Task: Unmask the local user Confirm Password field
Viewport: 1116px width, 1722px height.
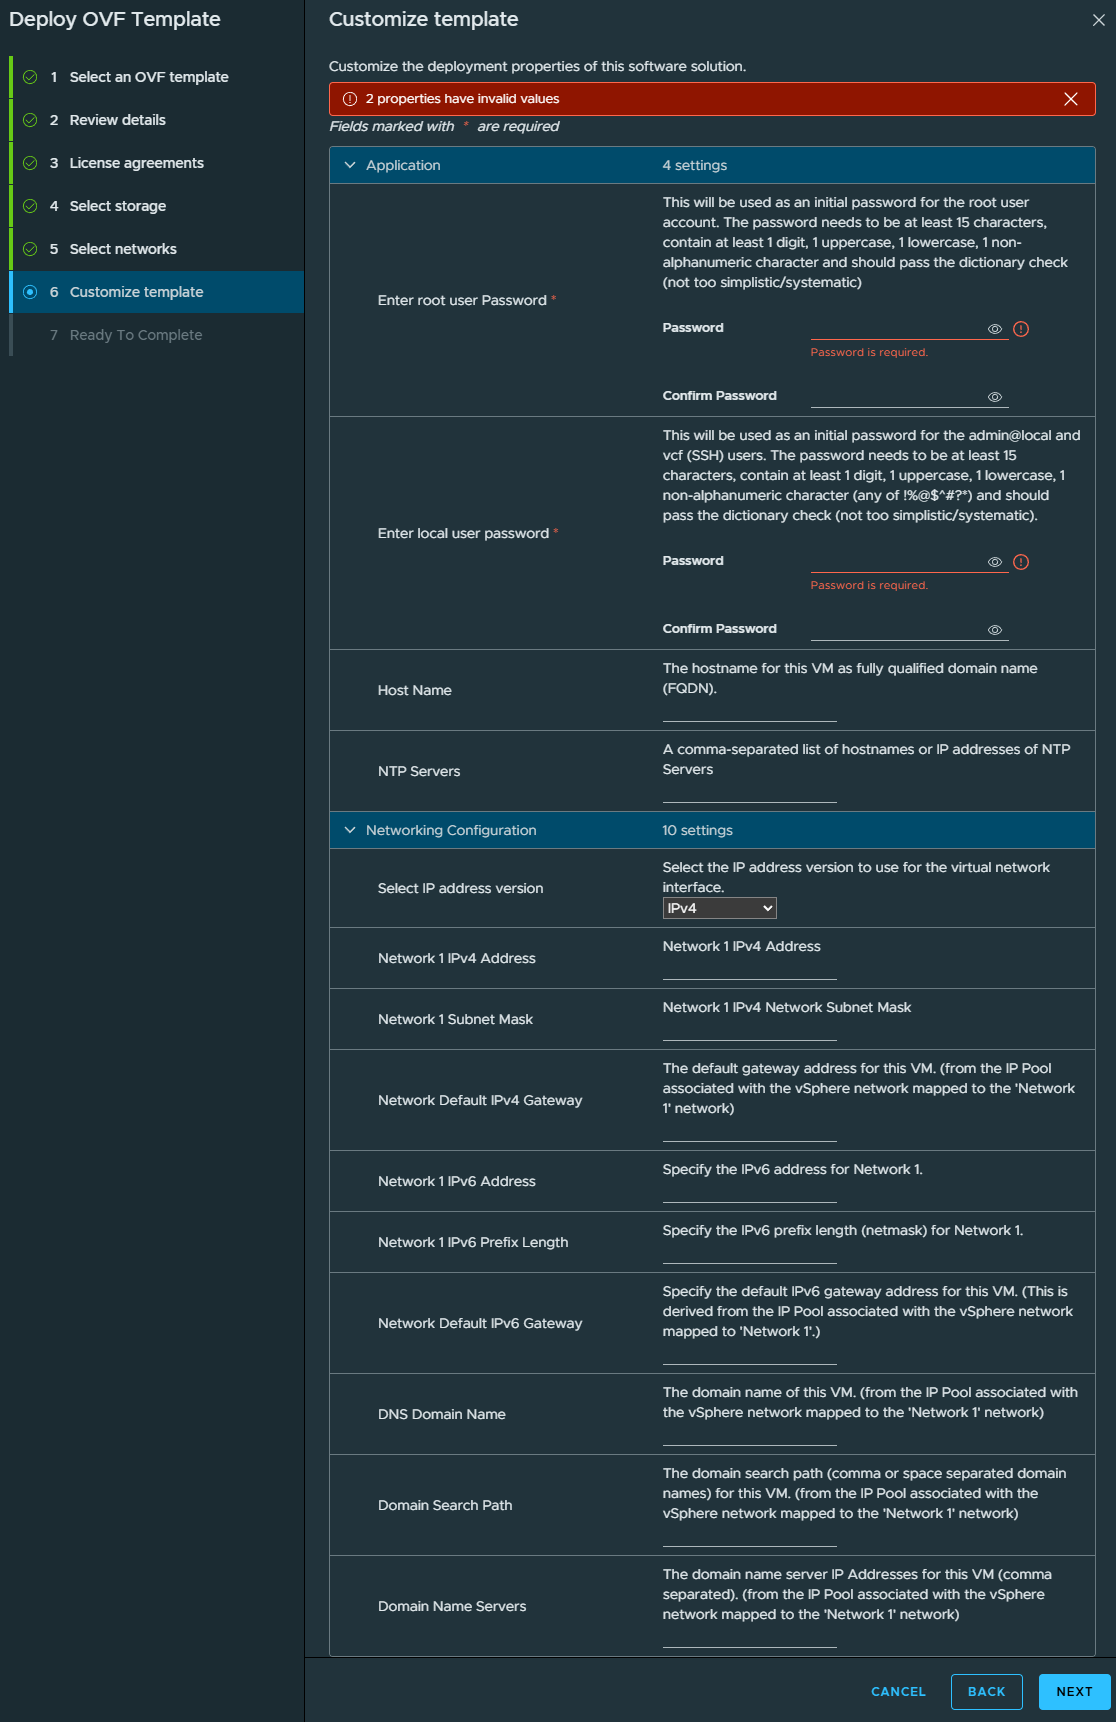Action: [995, 630]
